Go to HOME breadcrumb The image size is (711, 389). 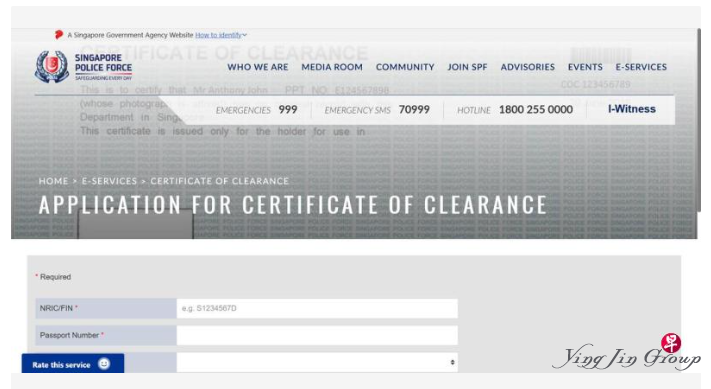[x=53, y=181]
